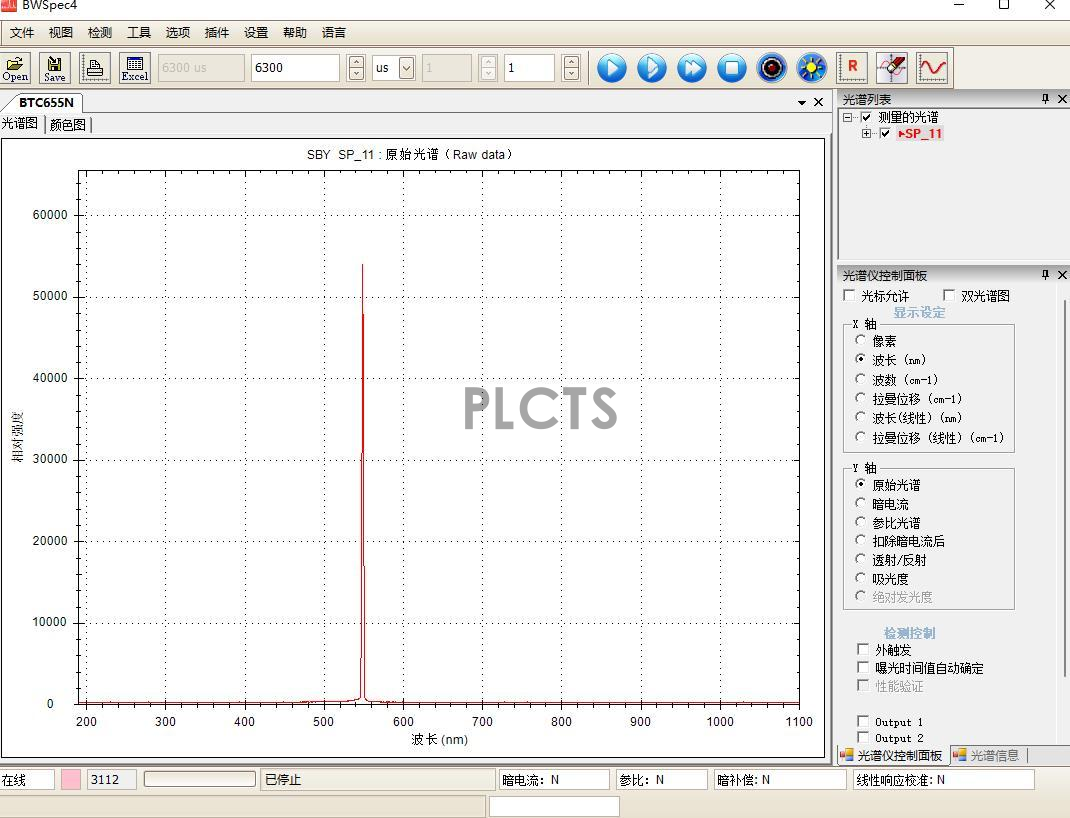The image size is (1070, 818).
Task: Pin the 光谱列表 panel
Action: pyautogui.click(x=1045, y=99)
